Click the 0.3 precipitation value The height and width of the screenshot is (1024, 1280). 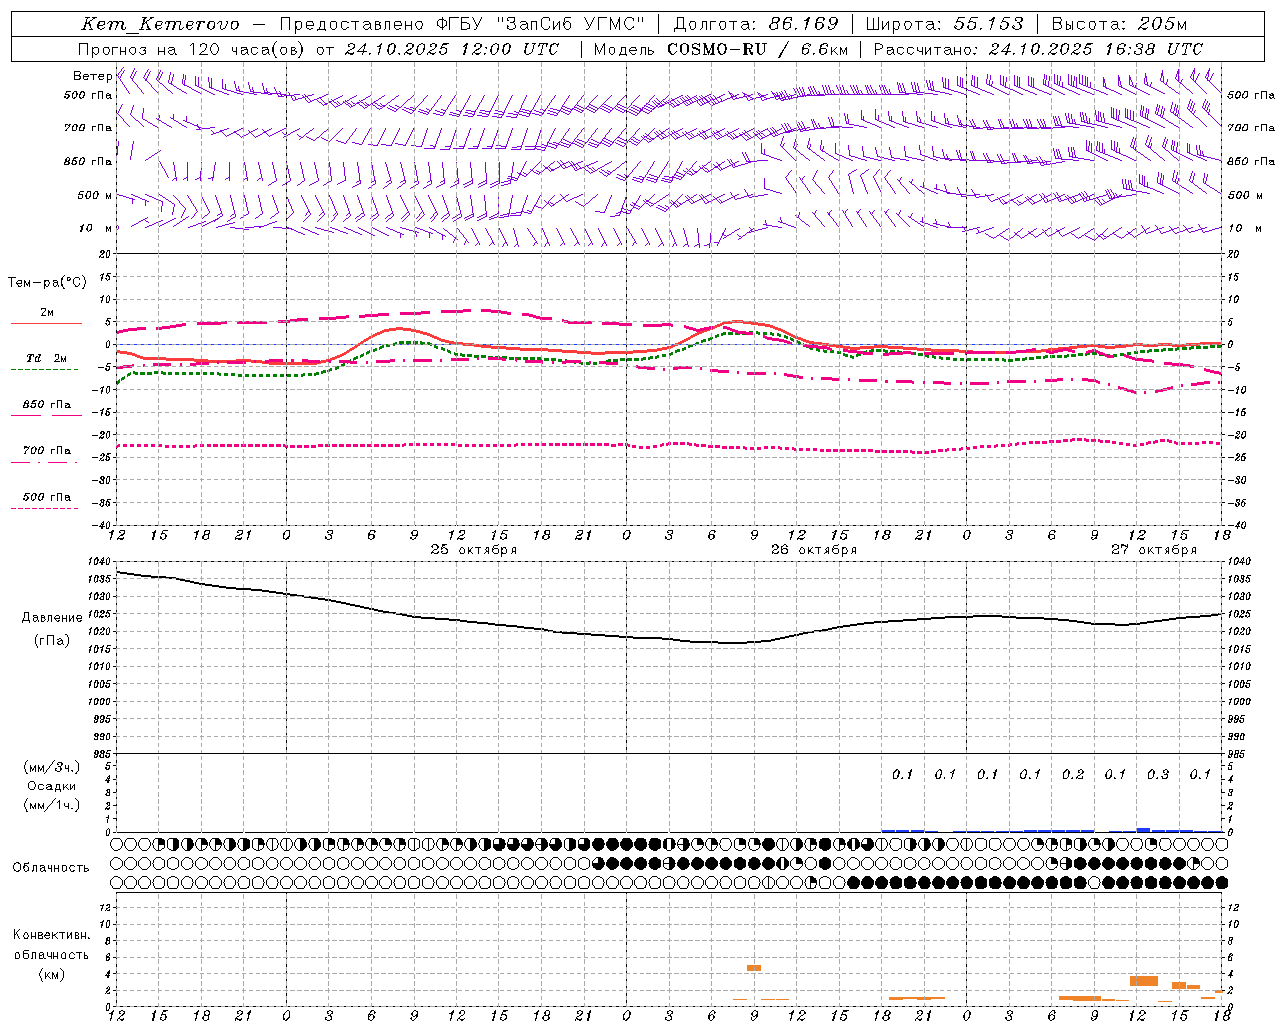tap(1158, 774)
